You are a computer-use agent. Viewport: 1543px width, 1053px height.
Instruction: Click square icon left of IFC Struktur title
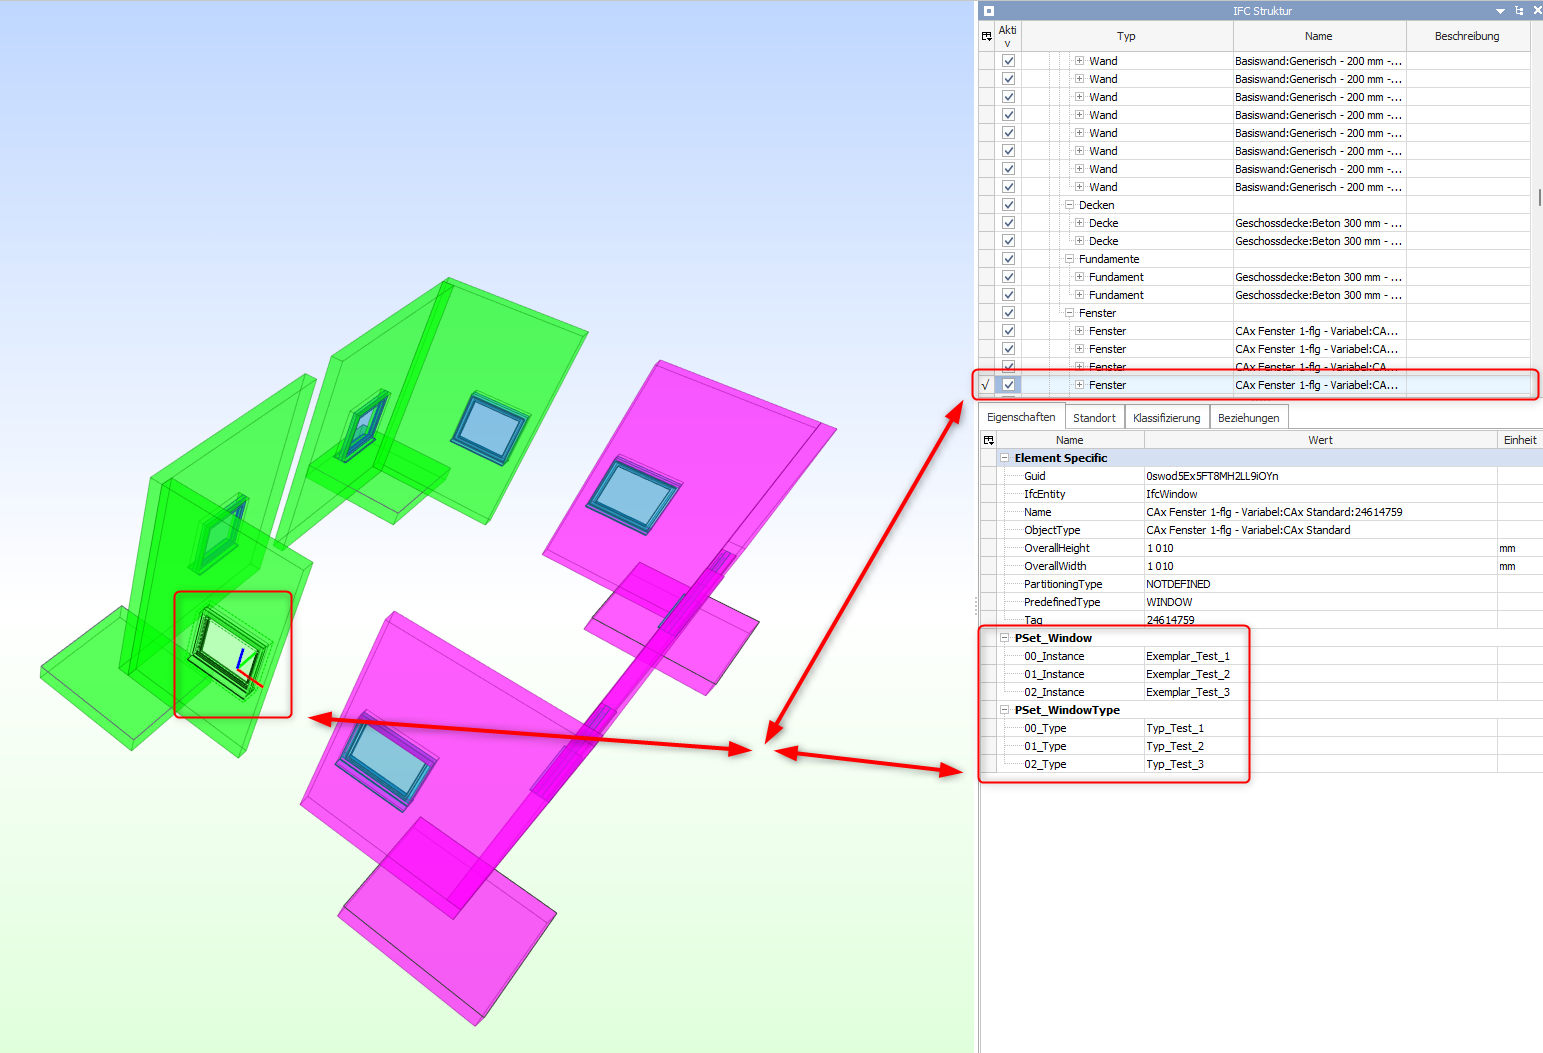coord(989,11)
